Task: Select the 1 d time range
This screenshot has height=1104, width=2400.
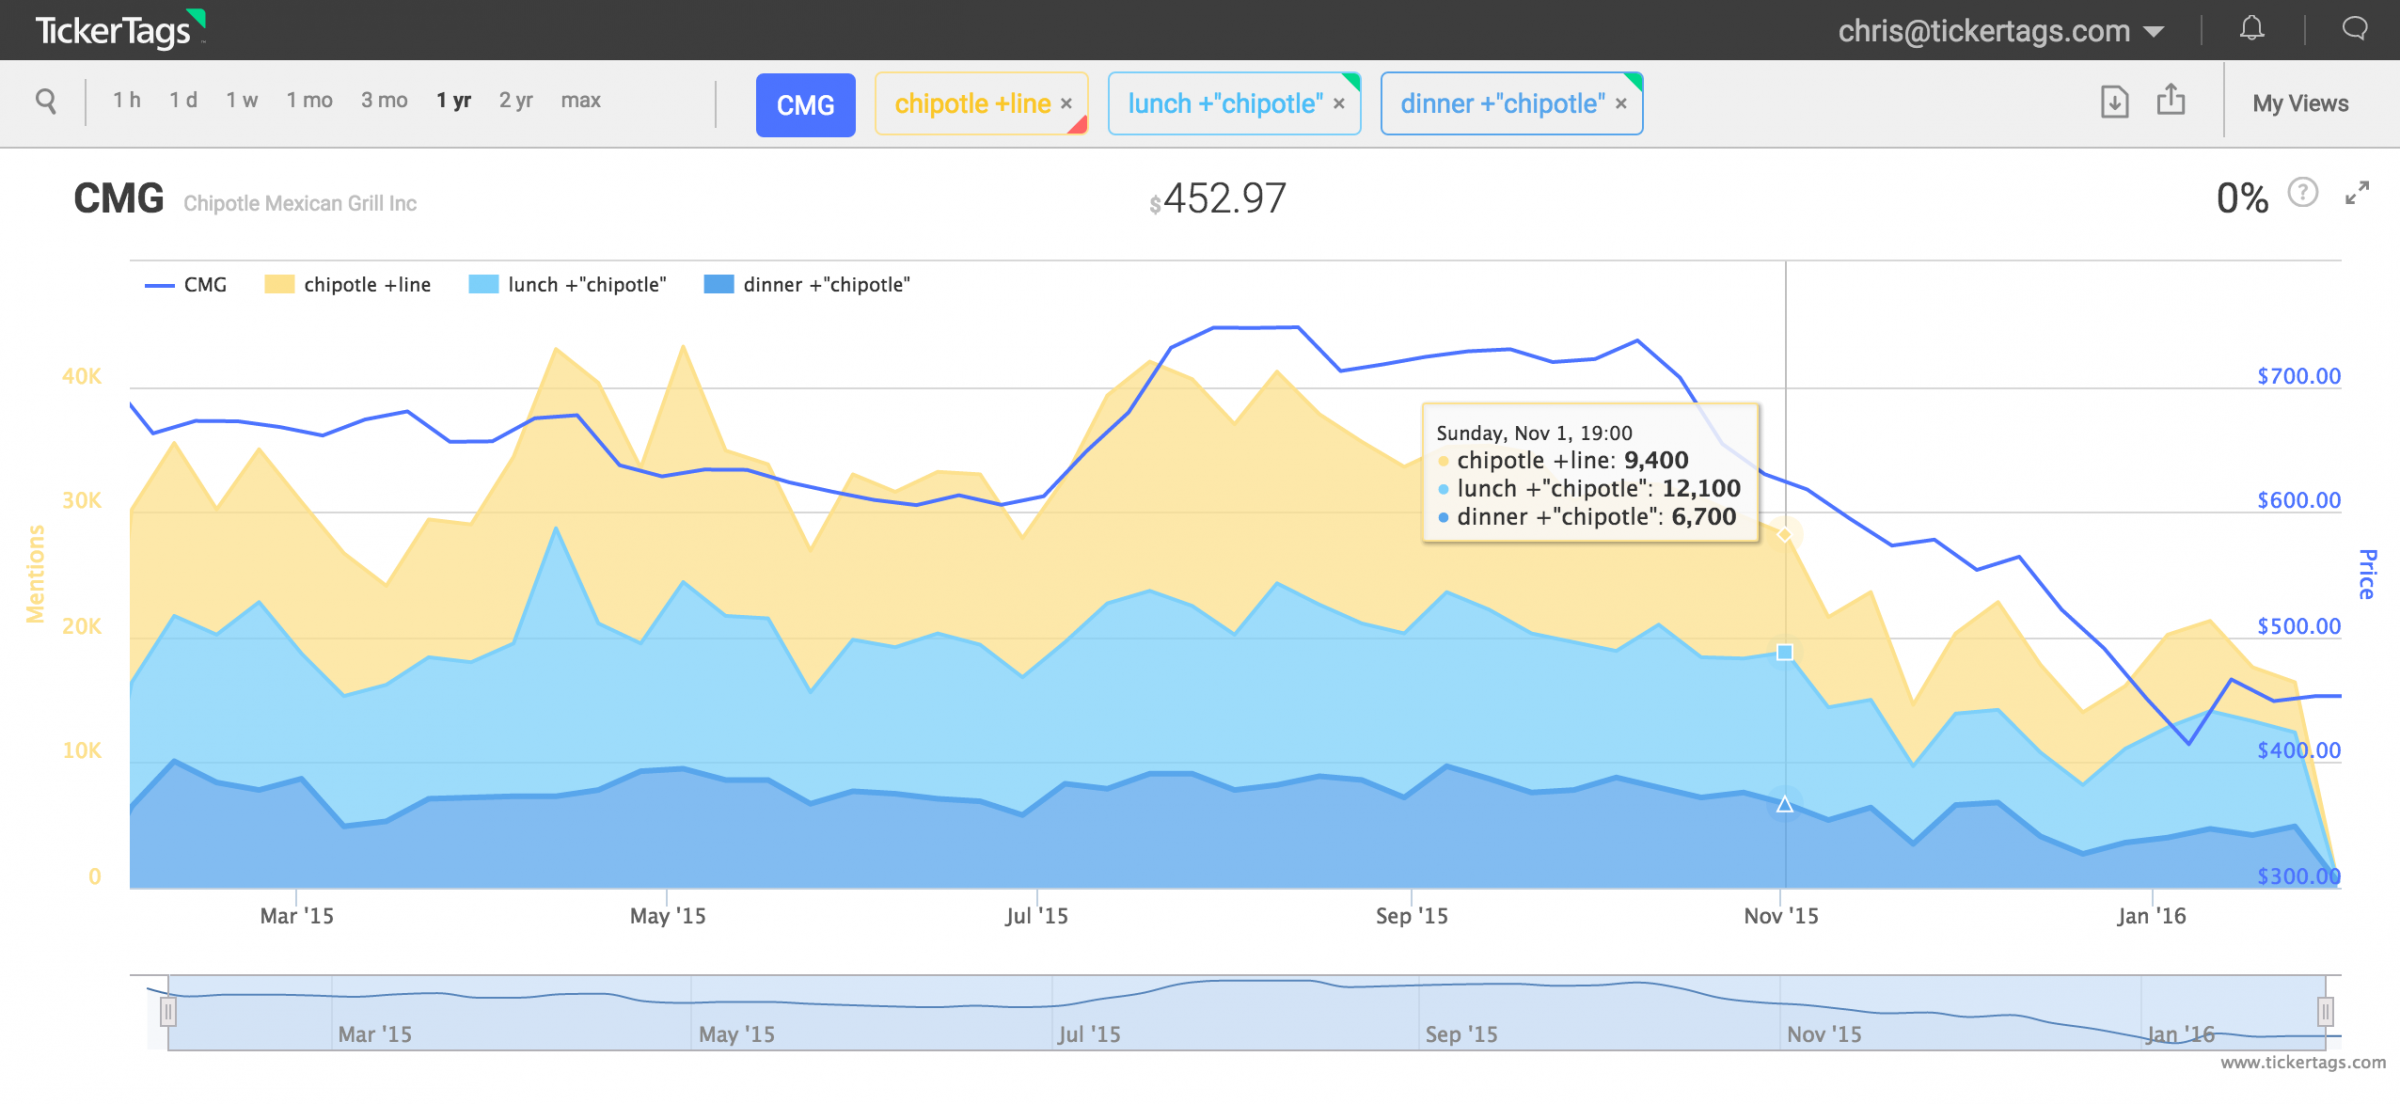Action: tap(183, 100)
